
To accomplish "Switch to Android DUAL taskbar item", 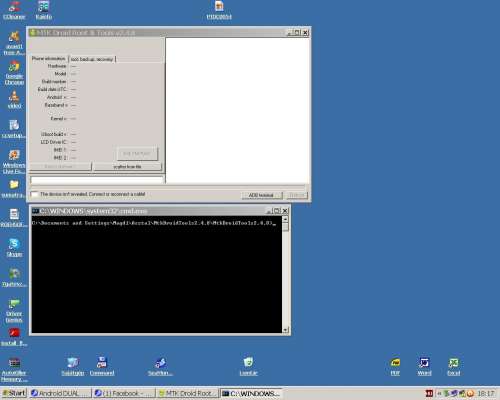I will (60, 393).
